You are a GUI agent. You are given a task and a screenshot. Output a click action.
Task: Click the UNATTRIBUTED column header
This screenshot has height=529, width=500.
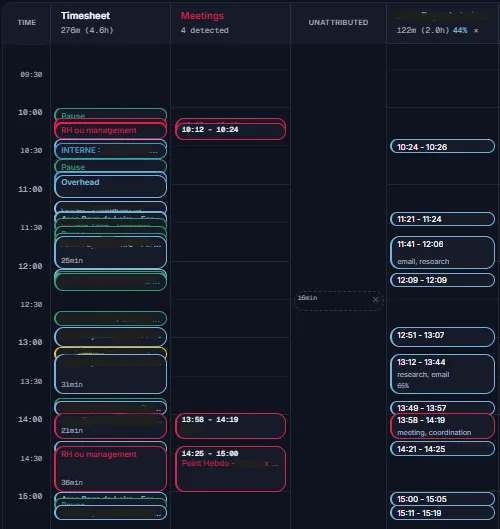pos(338,23)
